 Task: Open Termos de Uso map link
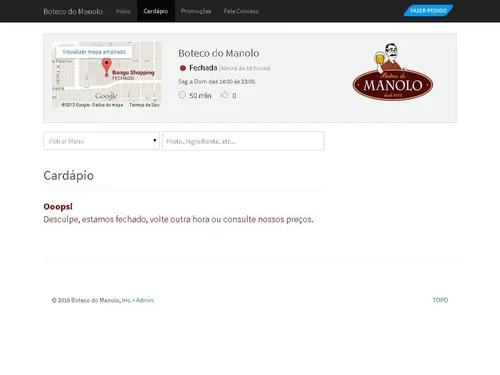144,105
